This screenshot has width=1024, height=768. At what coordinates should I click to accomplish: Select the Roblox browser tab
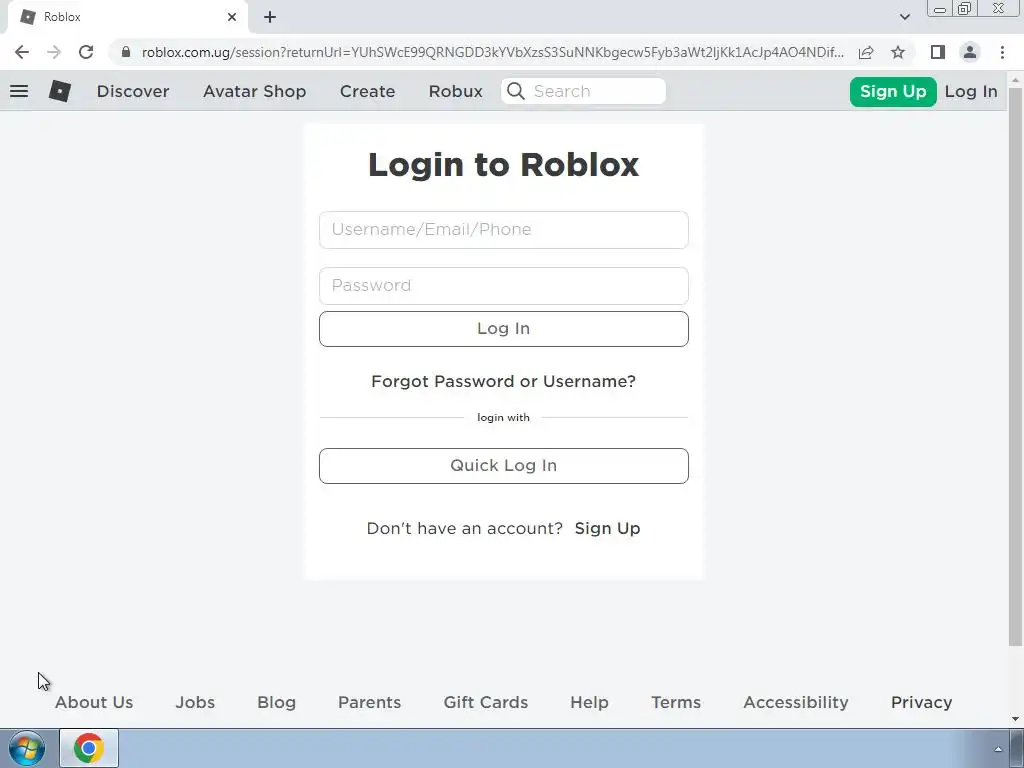127,17
